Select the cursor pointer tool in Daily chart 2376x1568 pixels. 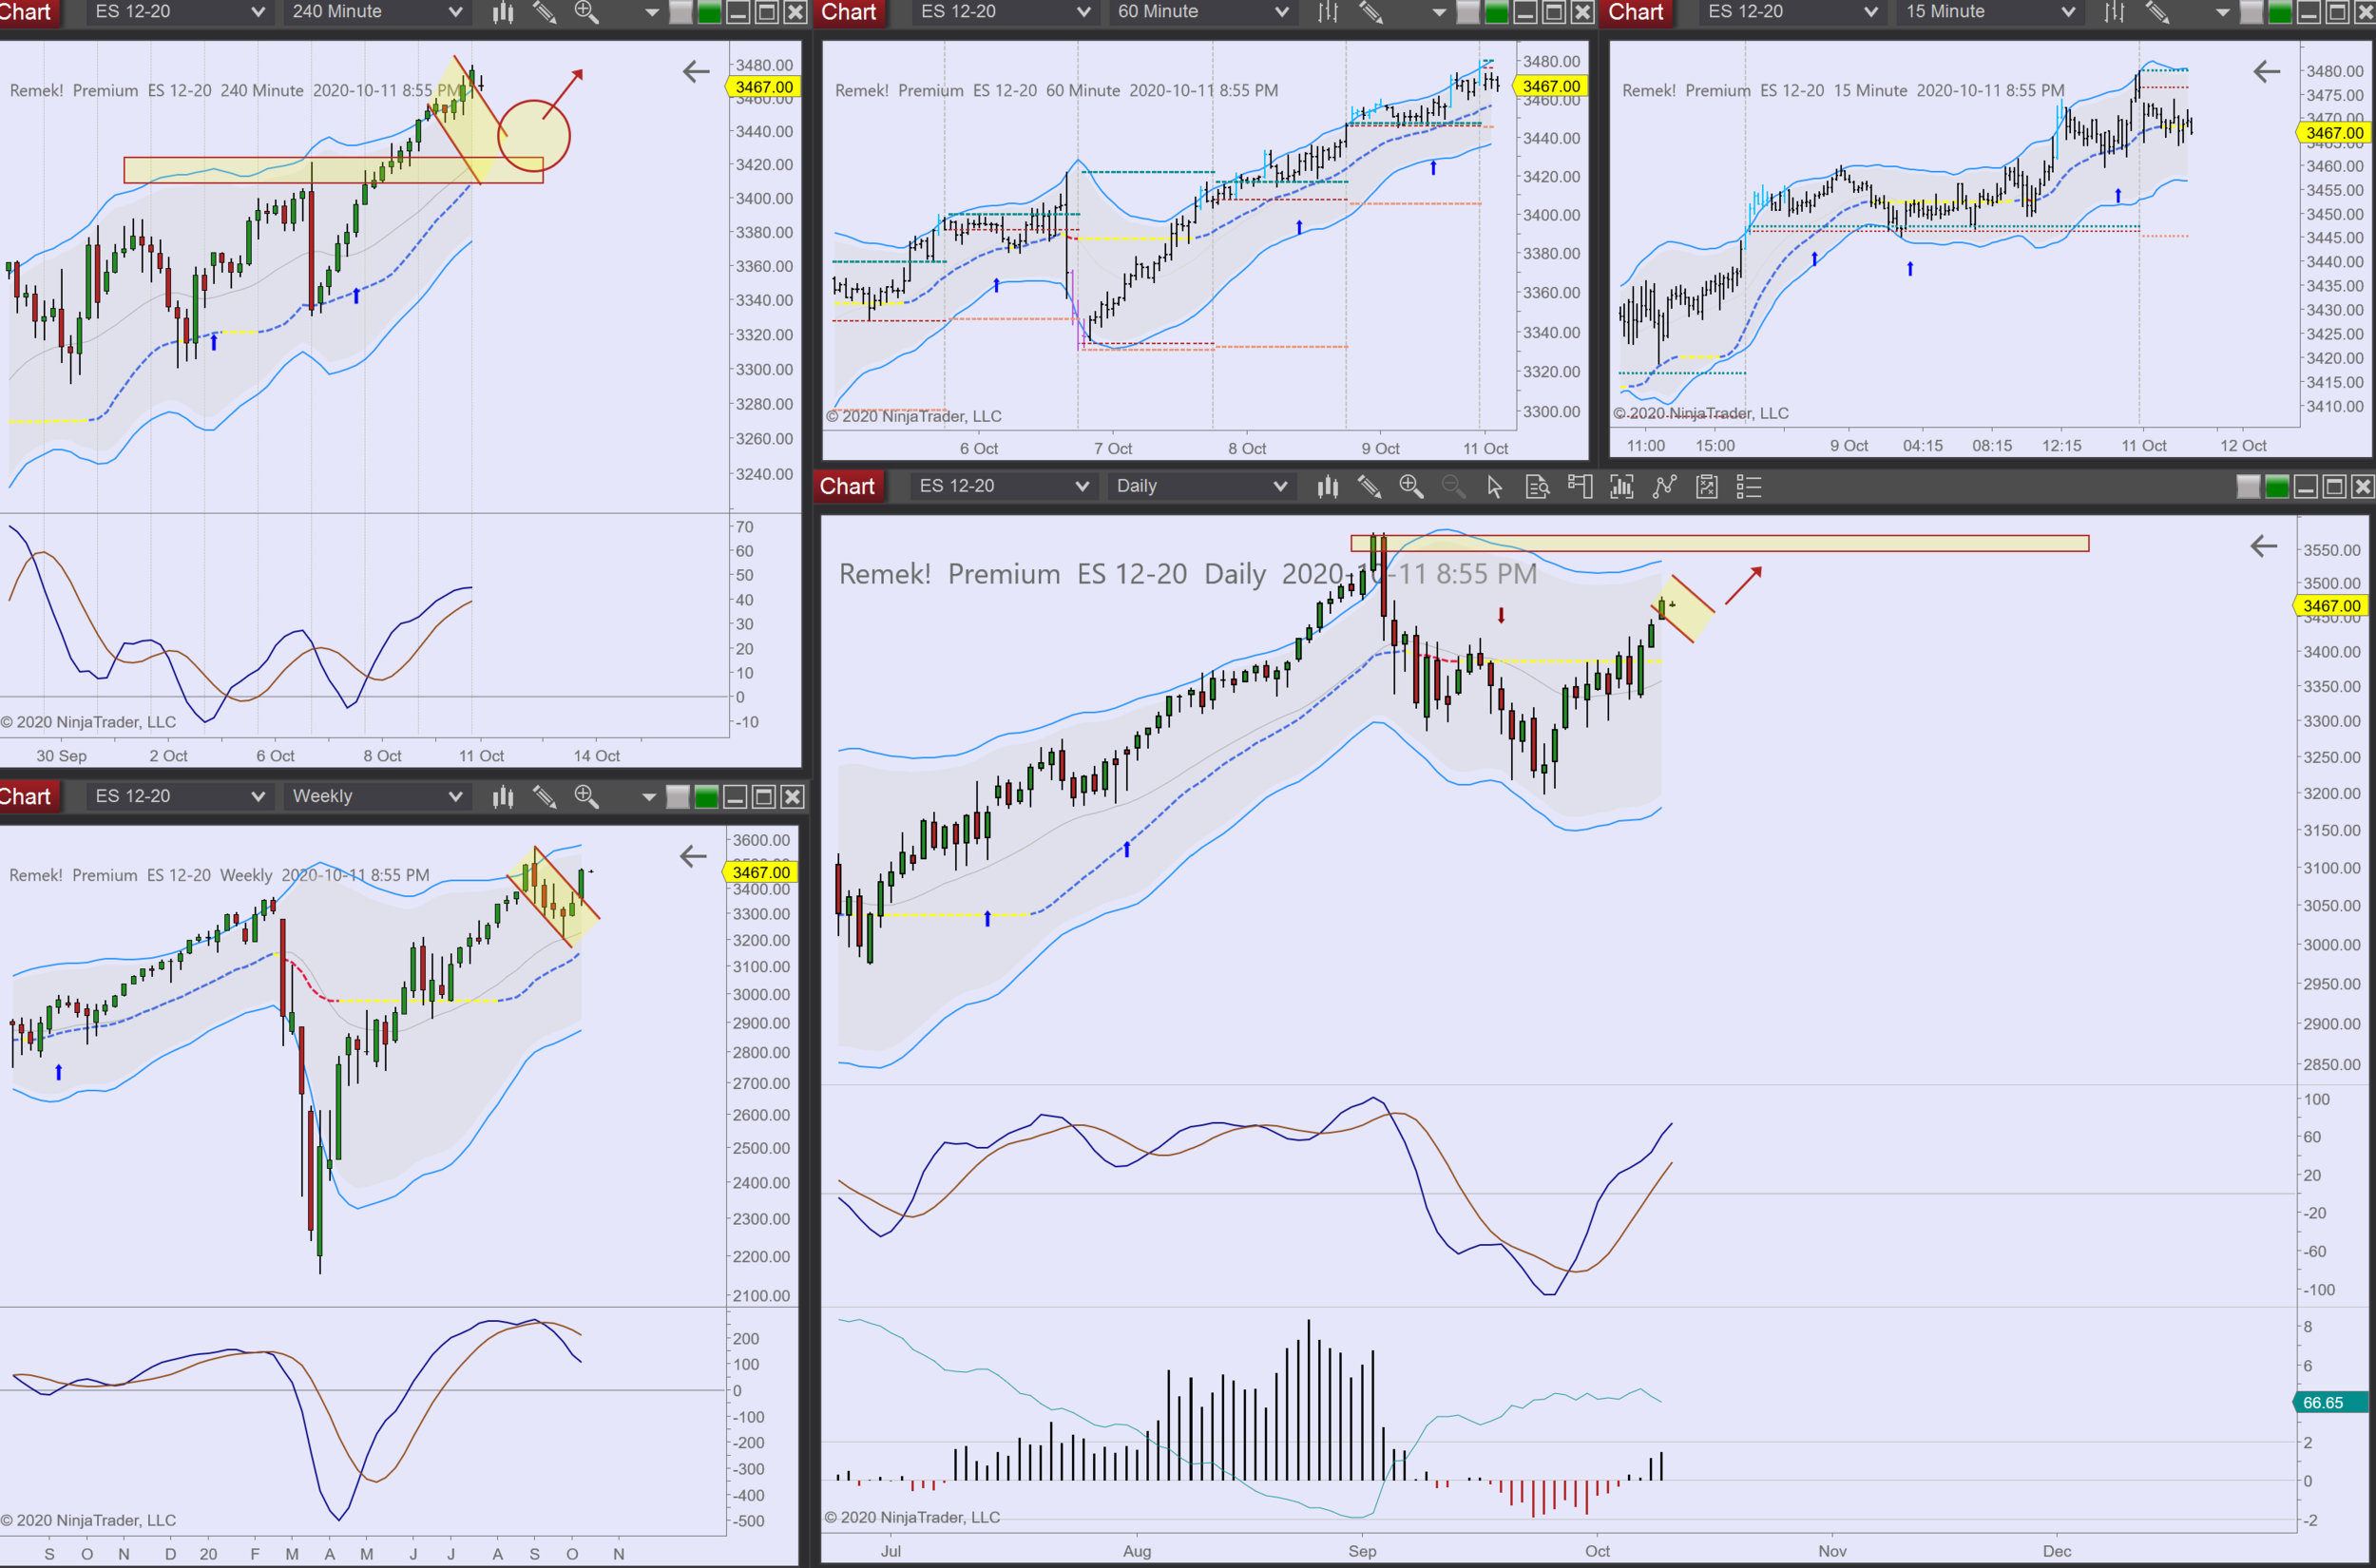1494,487
